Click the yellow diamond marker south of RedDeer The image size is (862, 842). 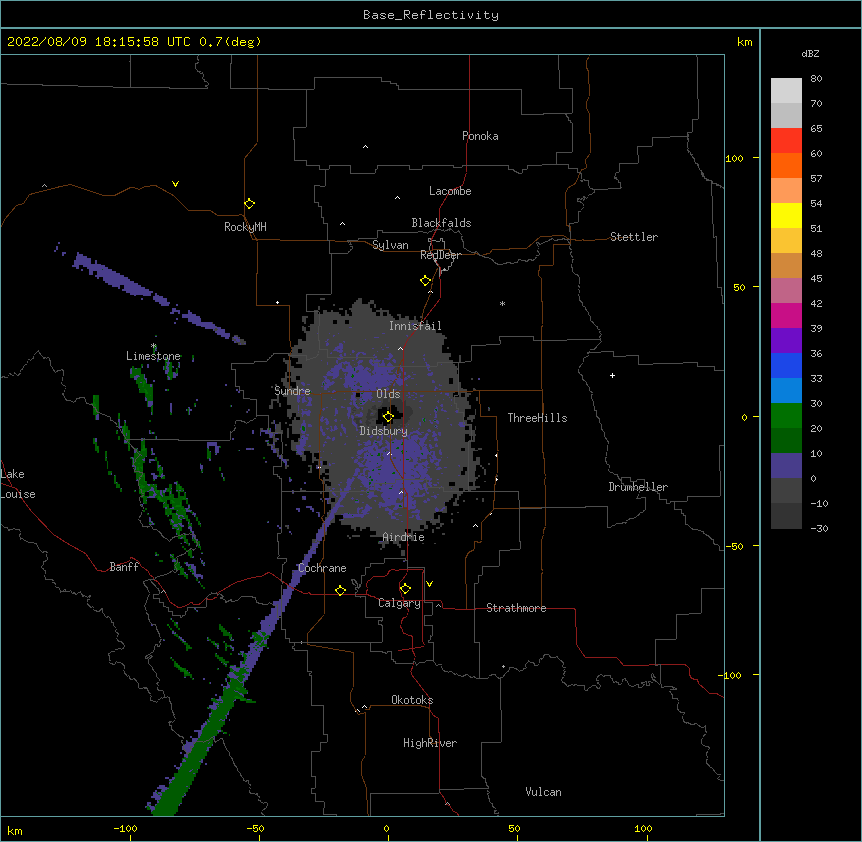[426, 281]
